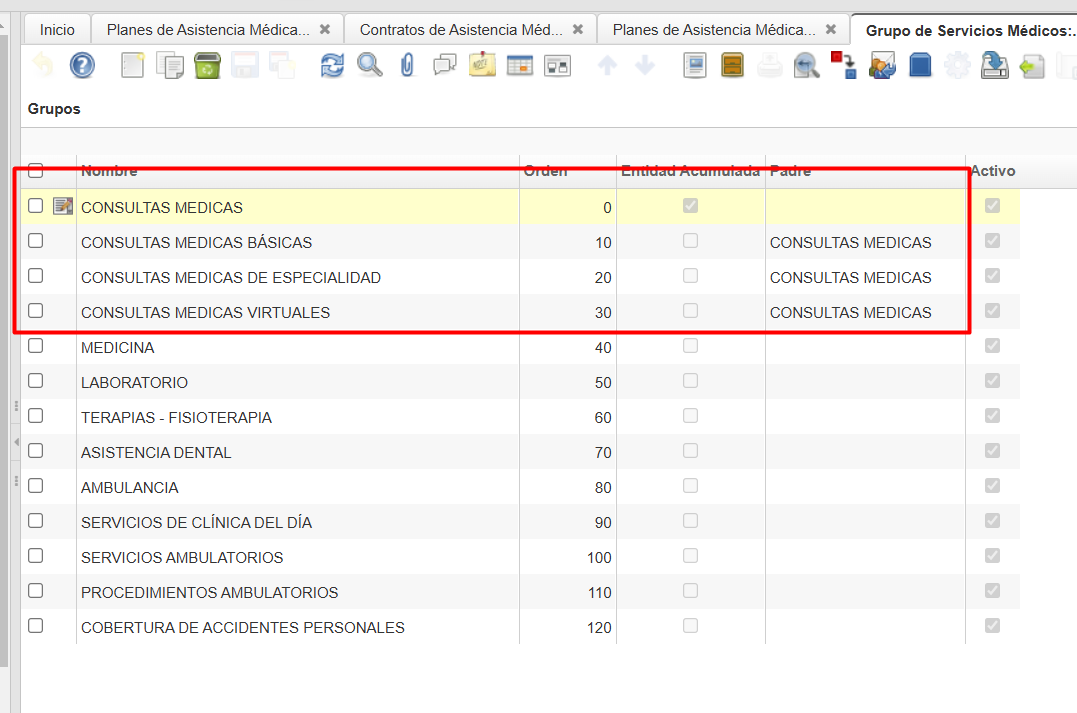Sort by the Orden column header
Viewport: 1077px width, 713px height.
coord(546,171)
